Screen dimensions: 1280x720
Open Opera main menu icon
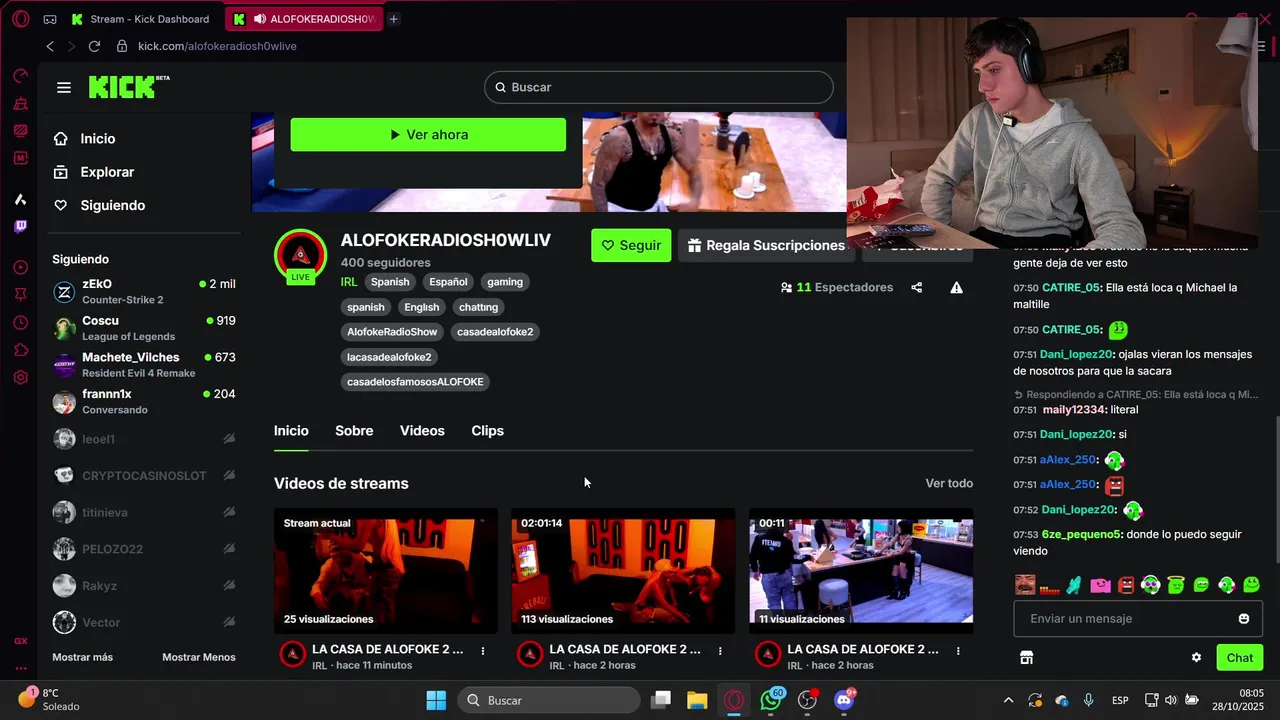coord(20,19)
